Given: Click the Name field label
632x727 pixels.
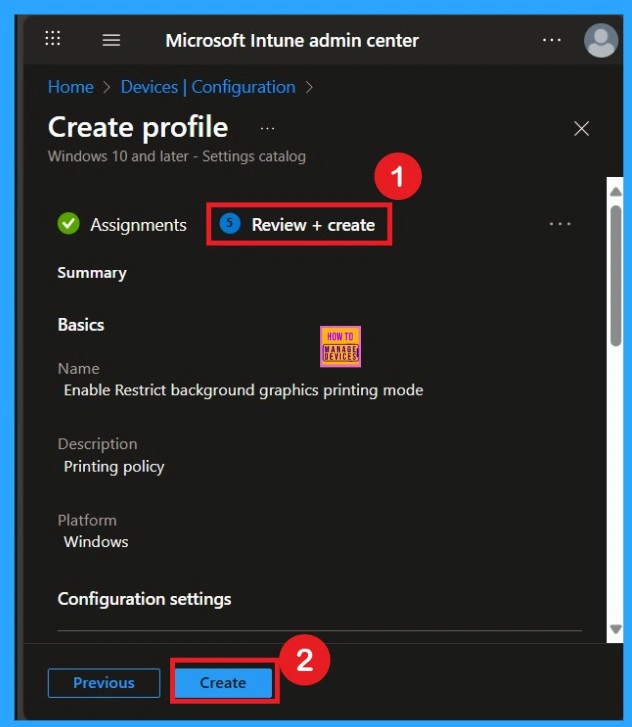Looking at the screenshot, I should [78, 369].
